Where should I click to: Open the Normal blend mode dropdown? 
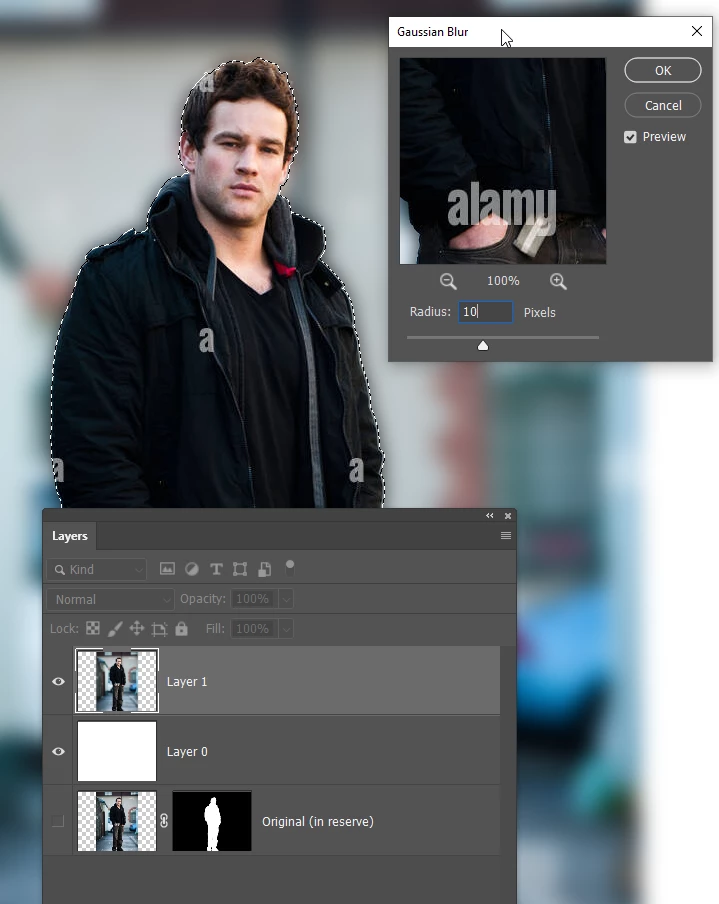tap(110, 600)
